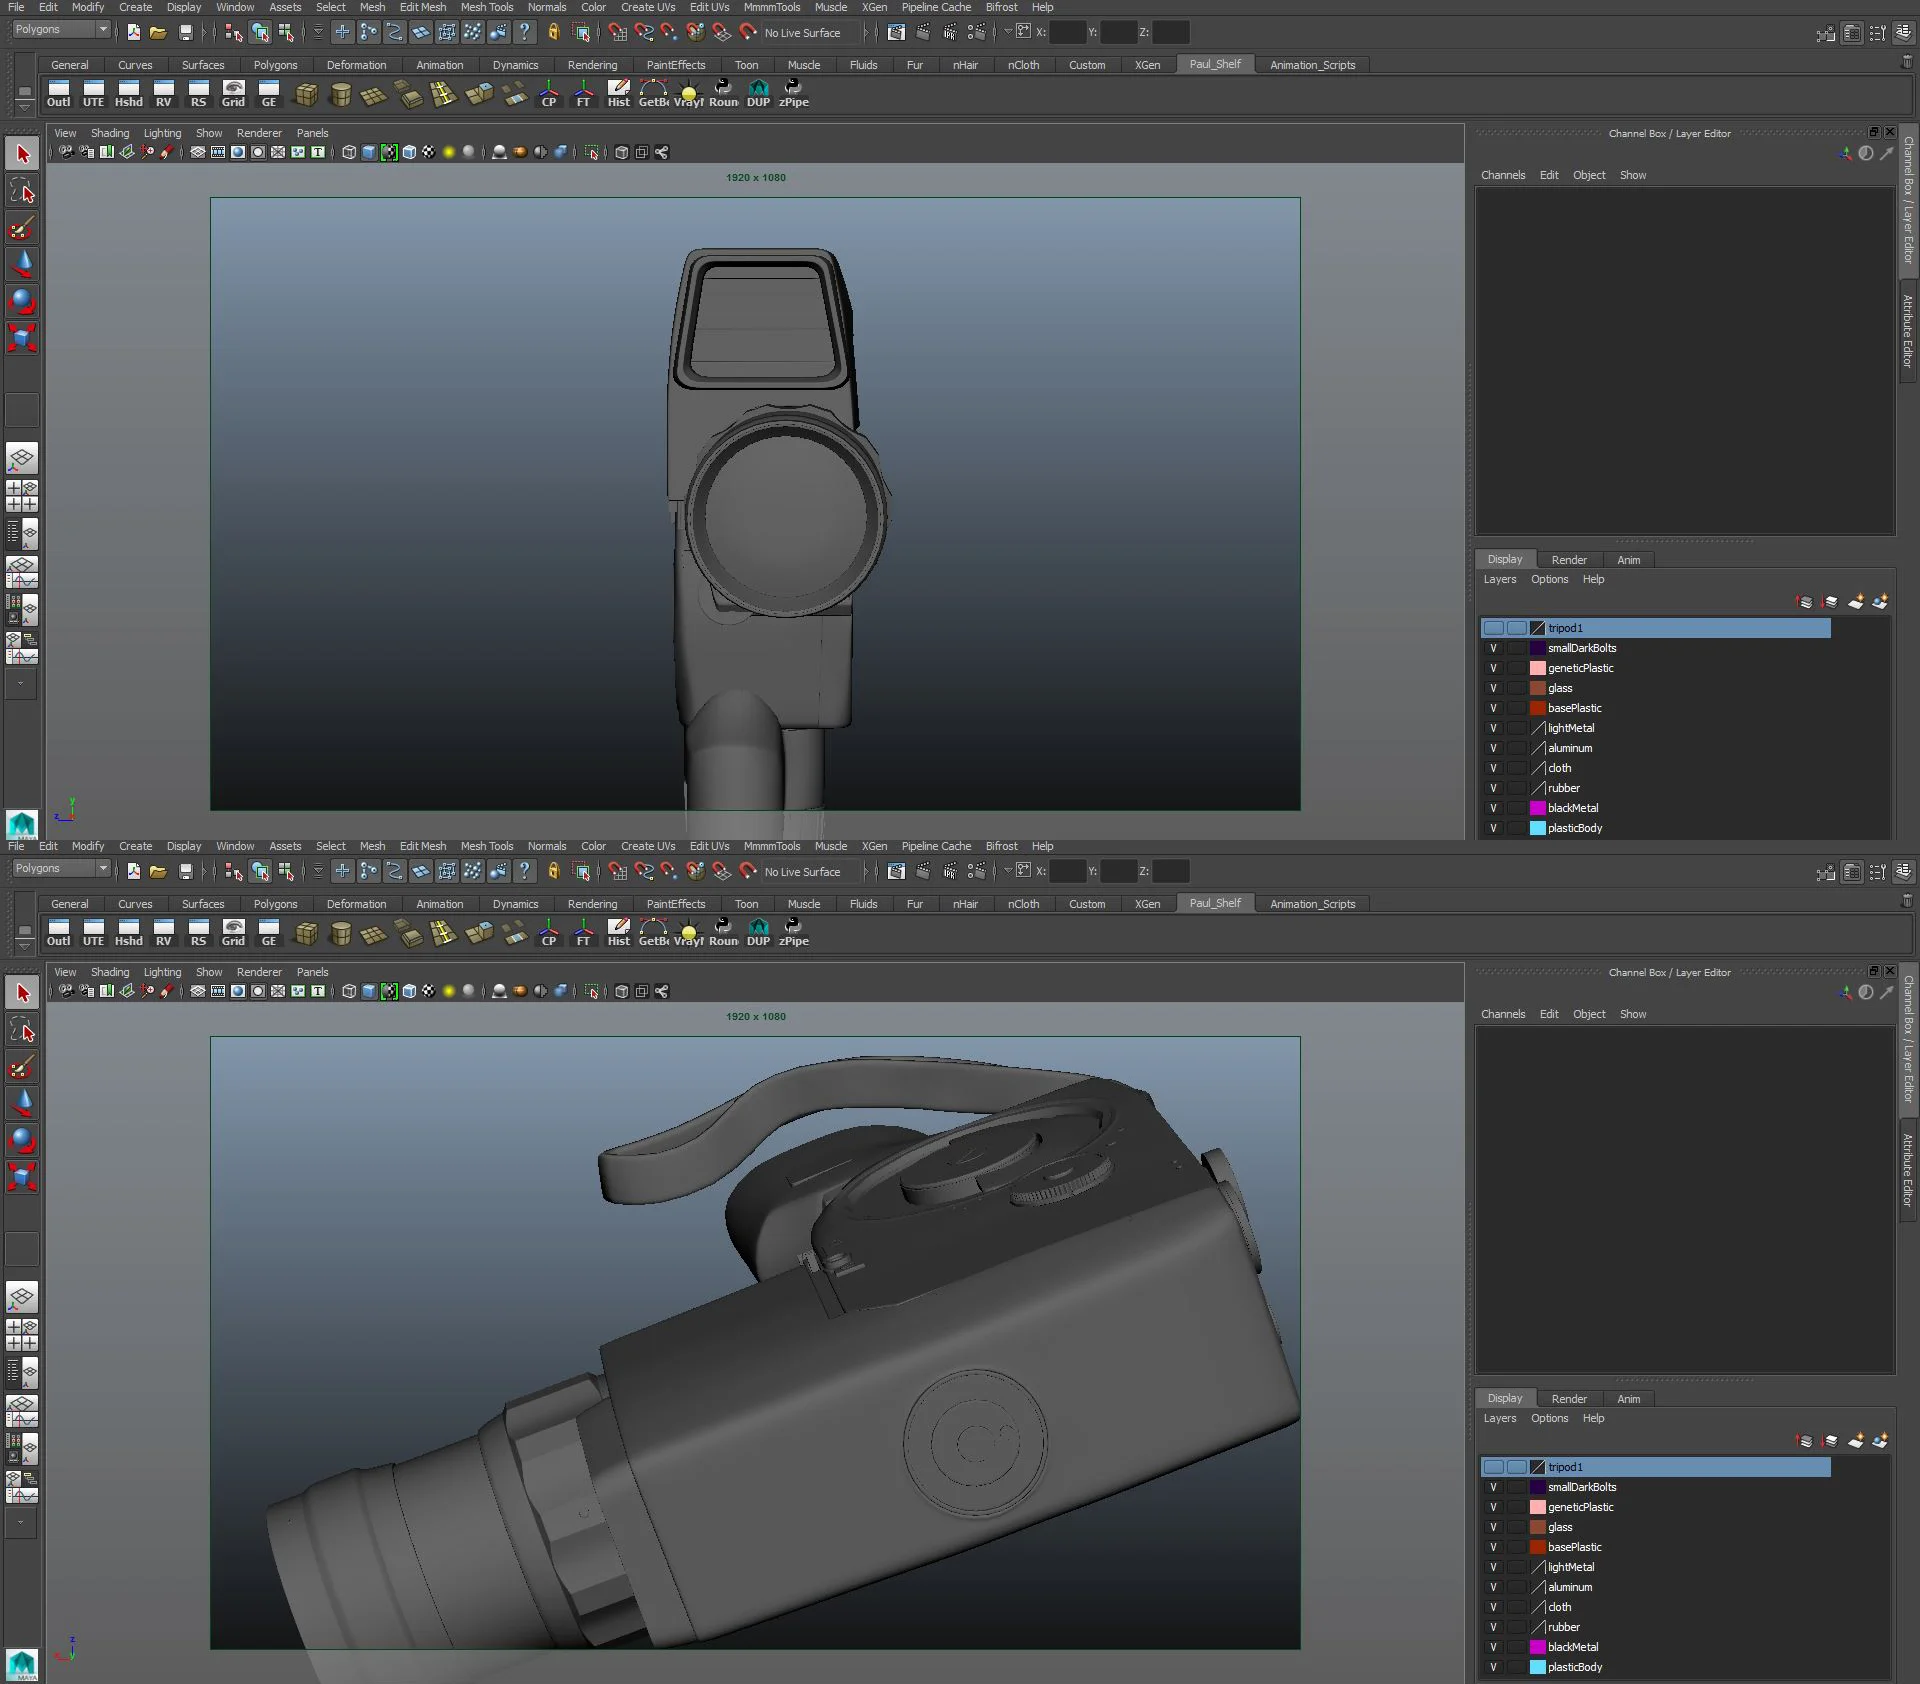Click move layer up icon in lower layer editor

click(1805, 1440)
